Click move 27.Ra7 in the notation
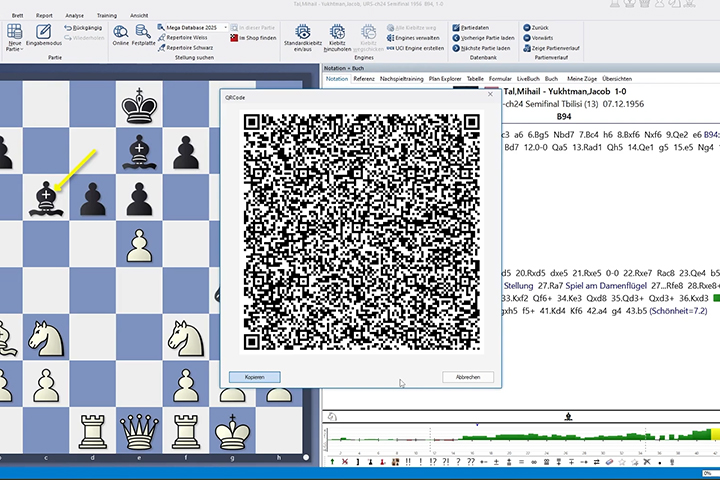Viewport: 720px width, 480px height. point(550,286)
